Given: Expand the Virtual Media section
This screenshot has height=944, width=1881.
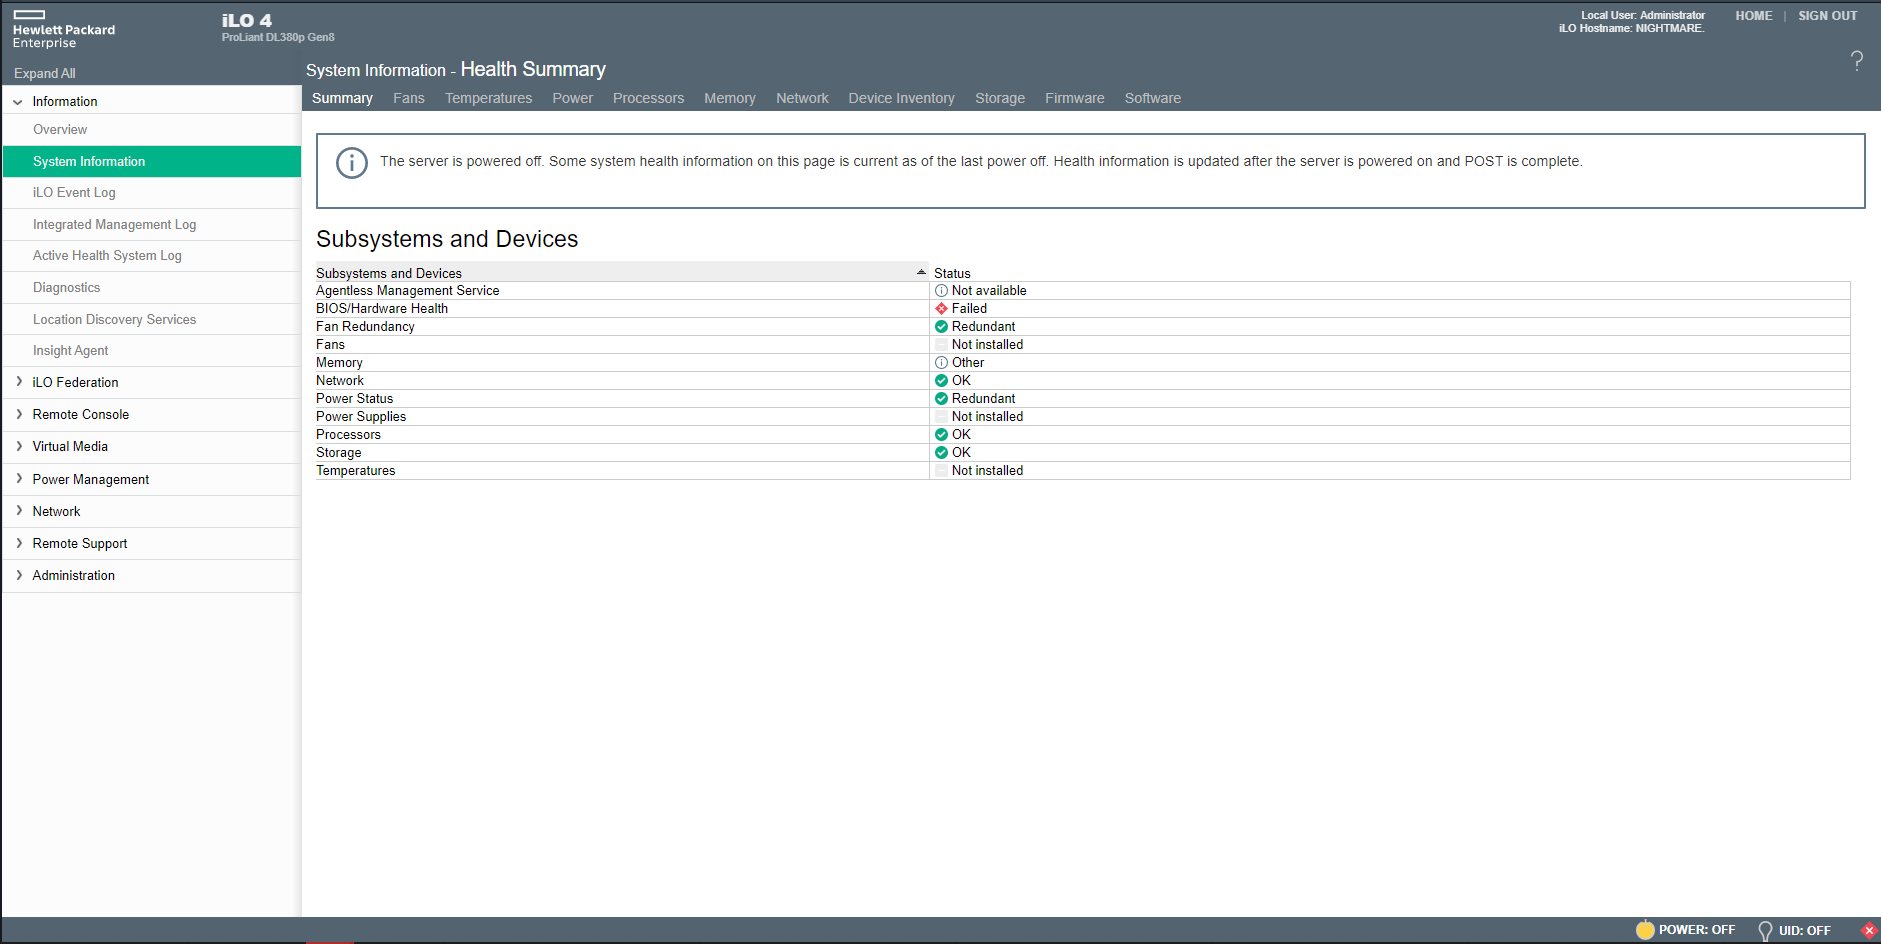Looking at the screenshot, I should pos(19,446).
